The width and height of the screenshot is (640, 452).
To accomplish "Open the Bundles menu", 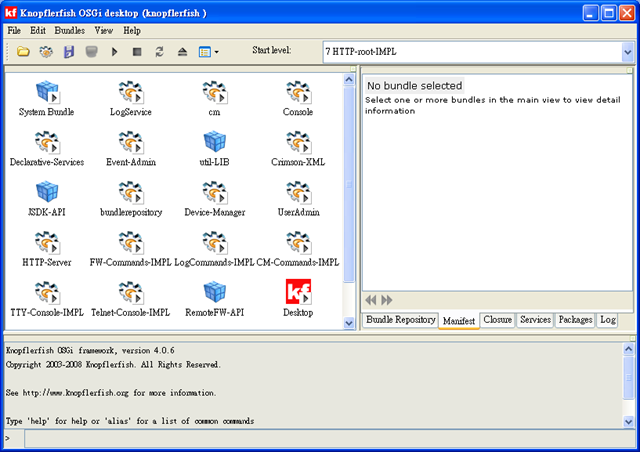I will 70,31.
